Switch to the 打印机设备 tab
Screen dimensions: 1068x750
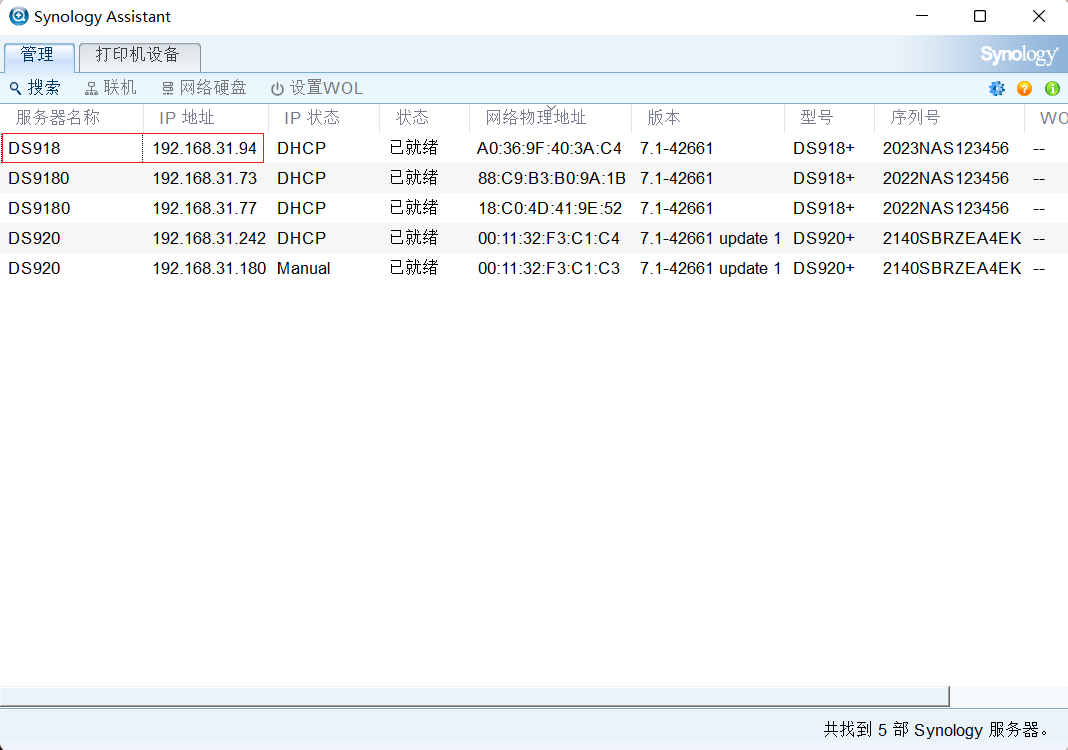[x=138, y=55]
